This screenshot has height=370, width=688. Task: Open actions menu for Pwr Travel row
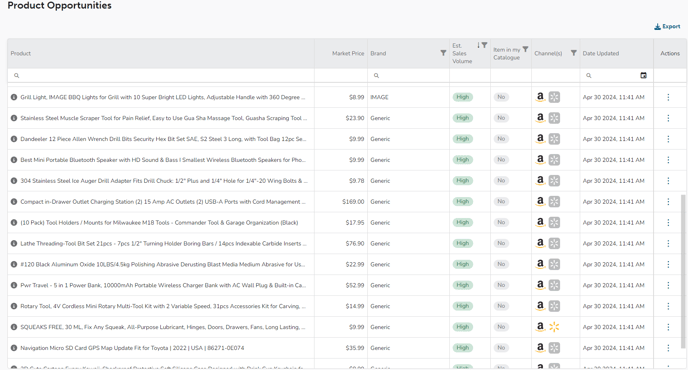[x=668, y=285]
